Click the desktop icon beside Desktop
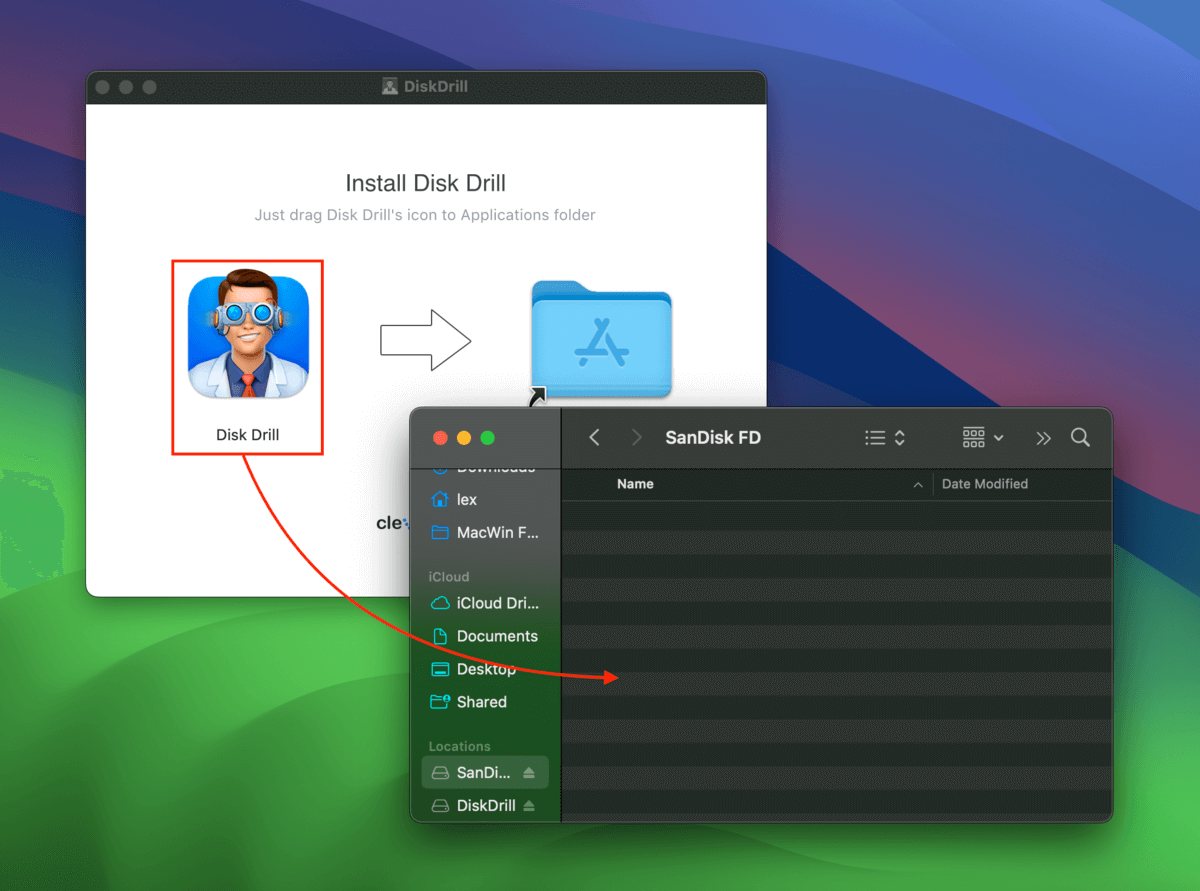This screenshot has width=1200, height=891. tap(439, 670)
